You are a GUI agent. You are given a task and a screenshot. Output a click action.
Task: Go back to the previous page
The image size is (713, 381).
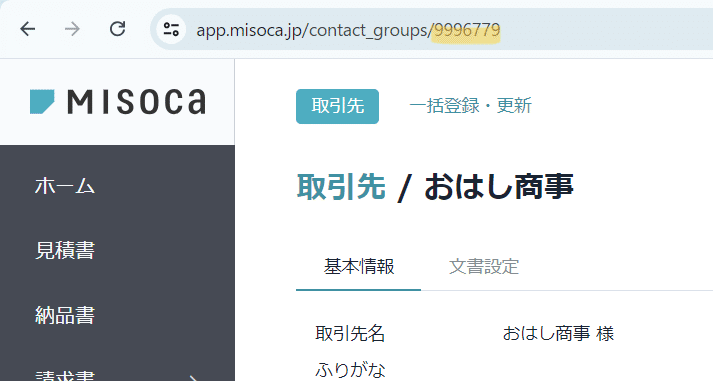pyautogui.click(x=28, y=29)
